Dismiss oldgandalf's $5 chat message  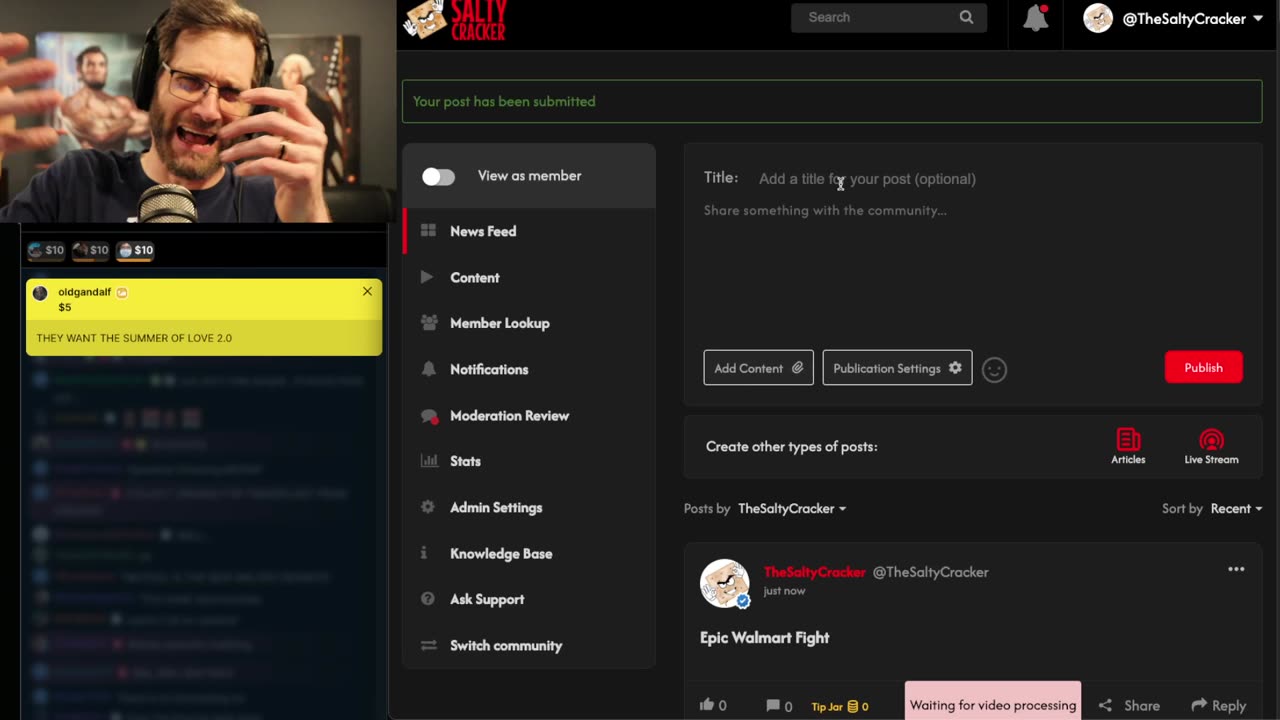(367, 291)
